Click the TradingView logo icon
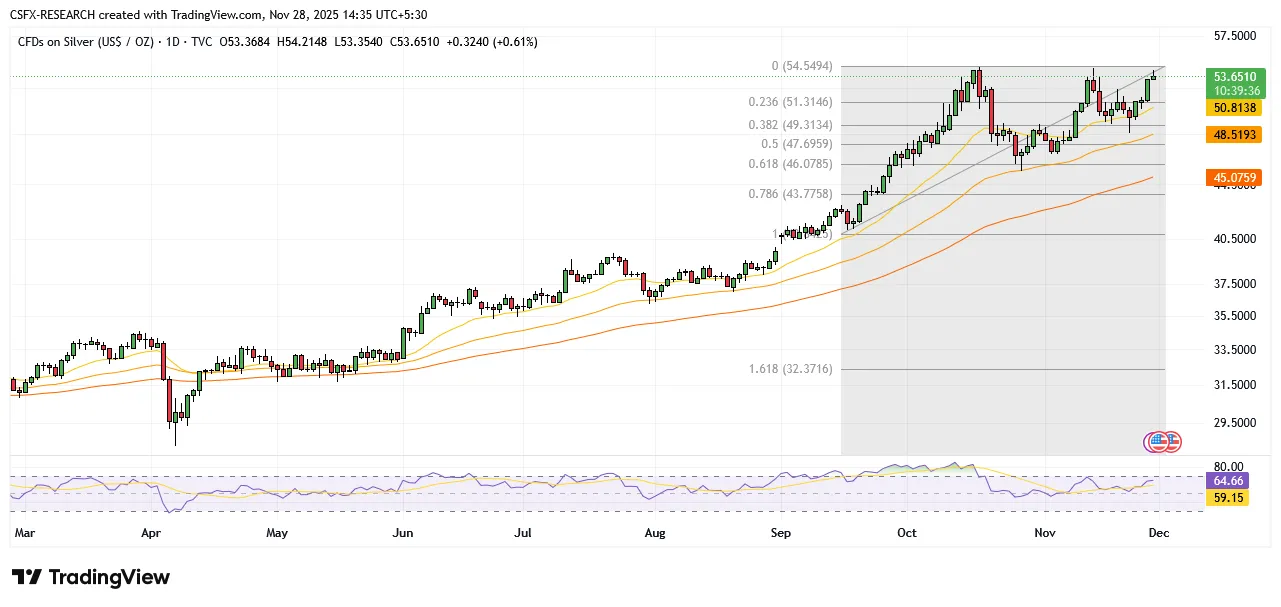1281x607 pixels. click(x=28, y=578)
